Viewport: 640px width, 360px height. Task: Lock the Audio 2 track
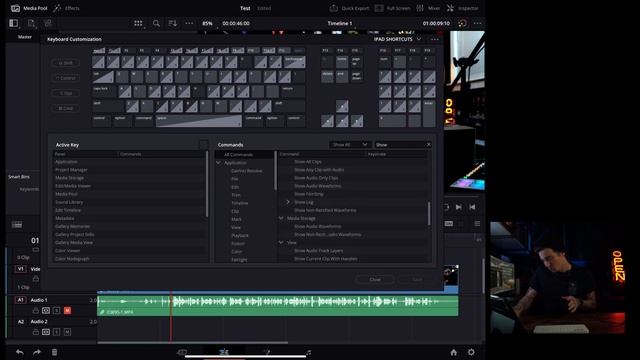(x=36, y=332)
